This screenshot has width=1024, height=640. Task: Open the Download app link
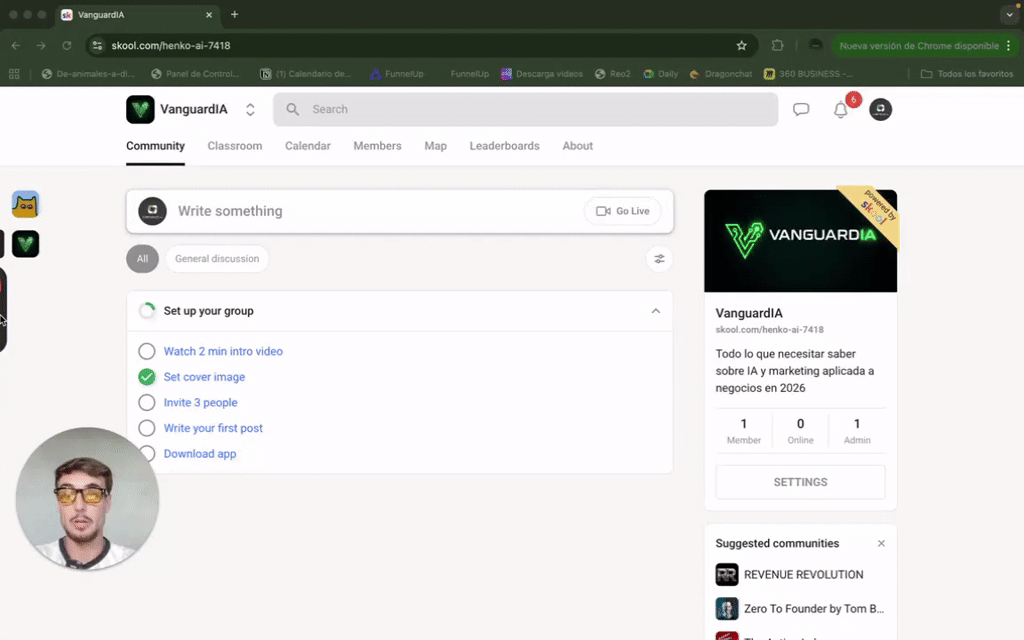click(x=200, y=453)
